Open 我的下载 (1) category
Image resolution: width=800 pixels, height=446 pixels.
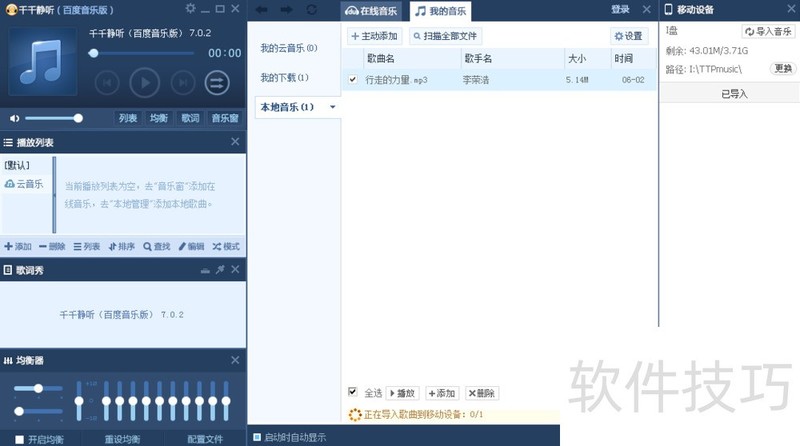click(x=285, y=78)
